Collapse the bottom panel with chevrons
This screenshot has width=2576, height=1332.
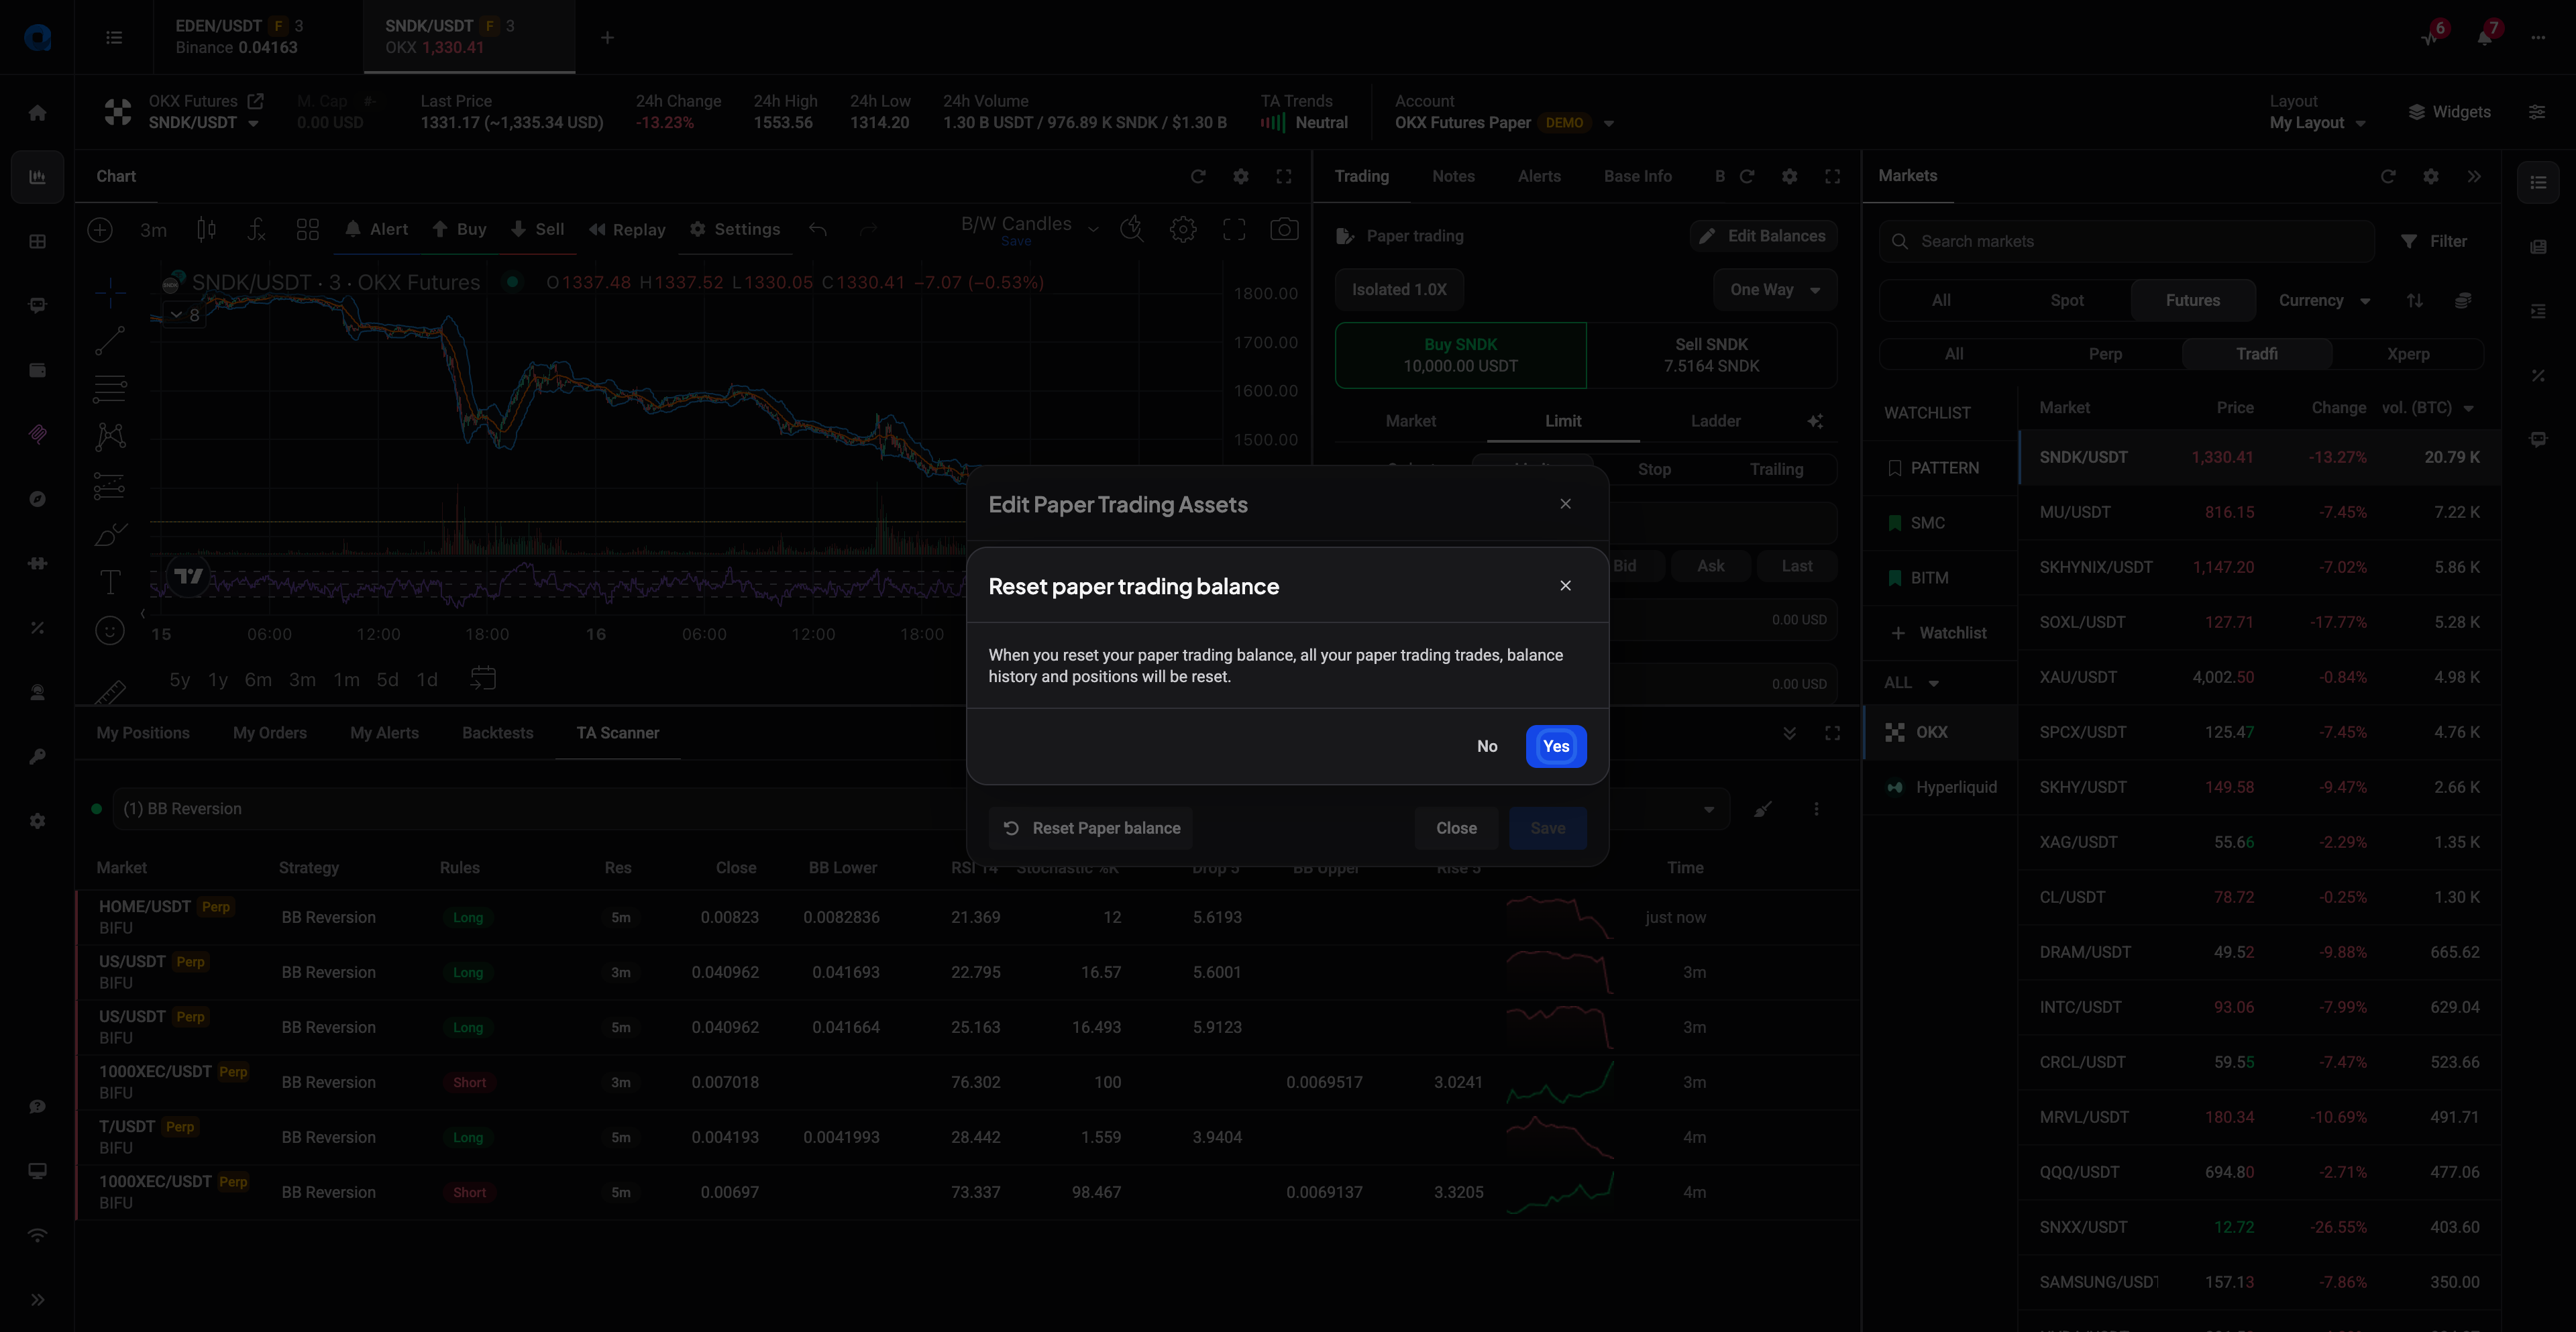coord(1789,733)
